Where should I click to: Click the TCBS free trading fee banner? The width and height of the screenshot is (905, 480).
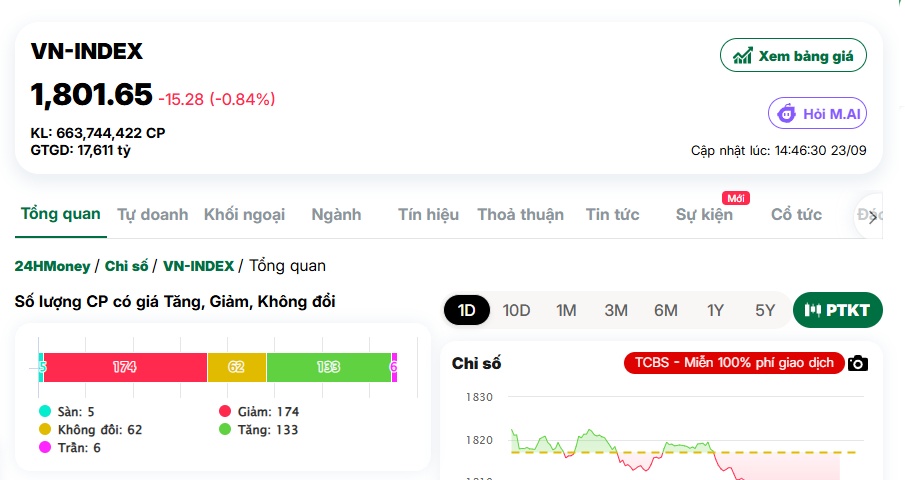[x=734, y=363]
